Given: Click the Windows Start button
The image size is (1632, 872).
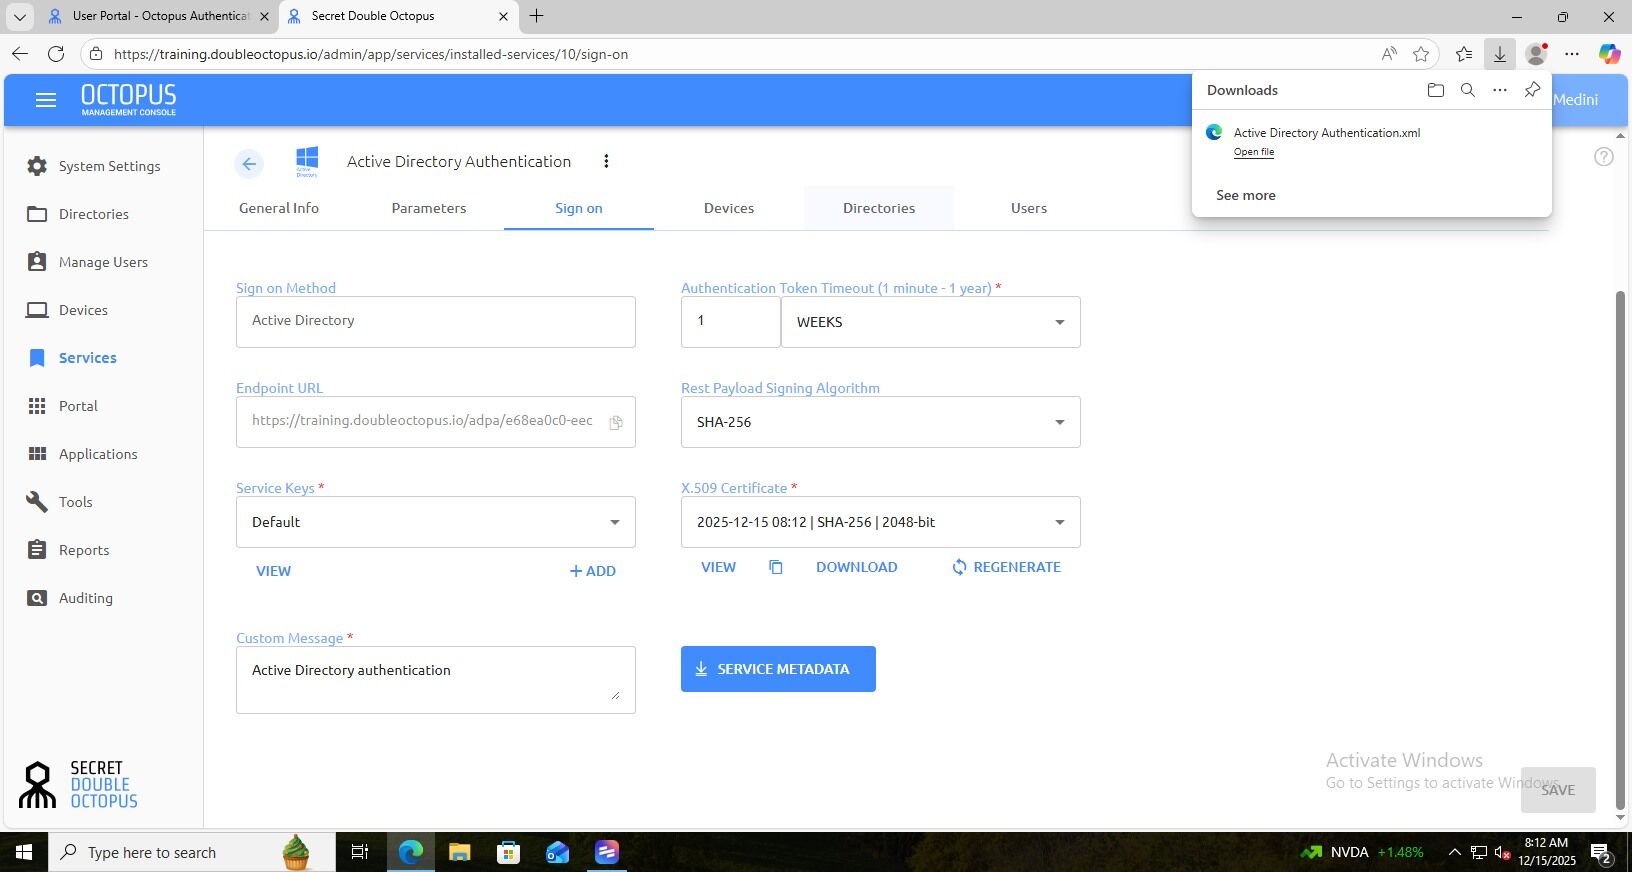Looking at the screenshot, I should coord(24,852).
